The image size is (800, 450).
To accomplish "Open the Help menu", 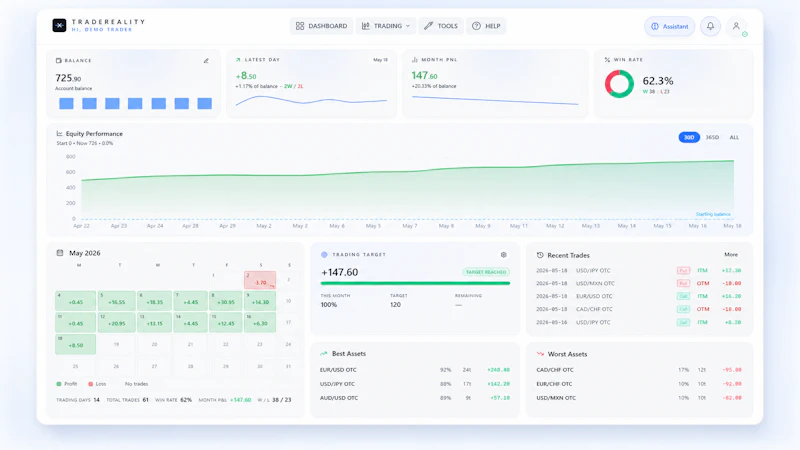I will point(486,26).
